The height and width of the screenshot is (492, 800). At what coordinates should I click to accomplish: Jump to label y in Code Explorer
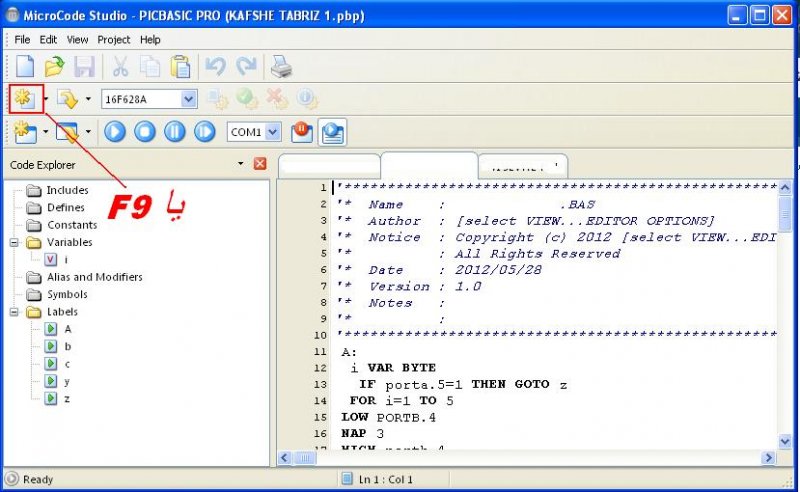point(67,381)
